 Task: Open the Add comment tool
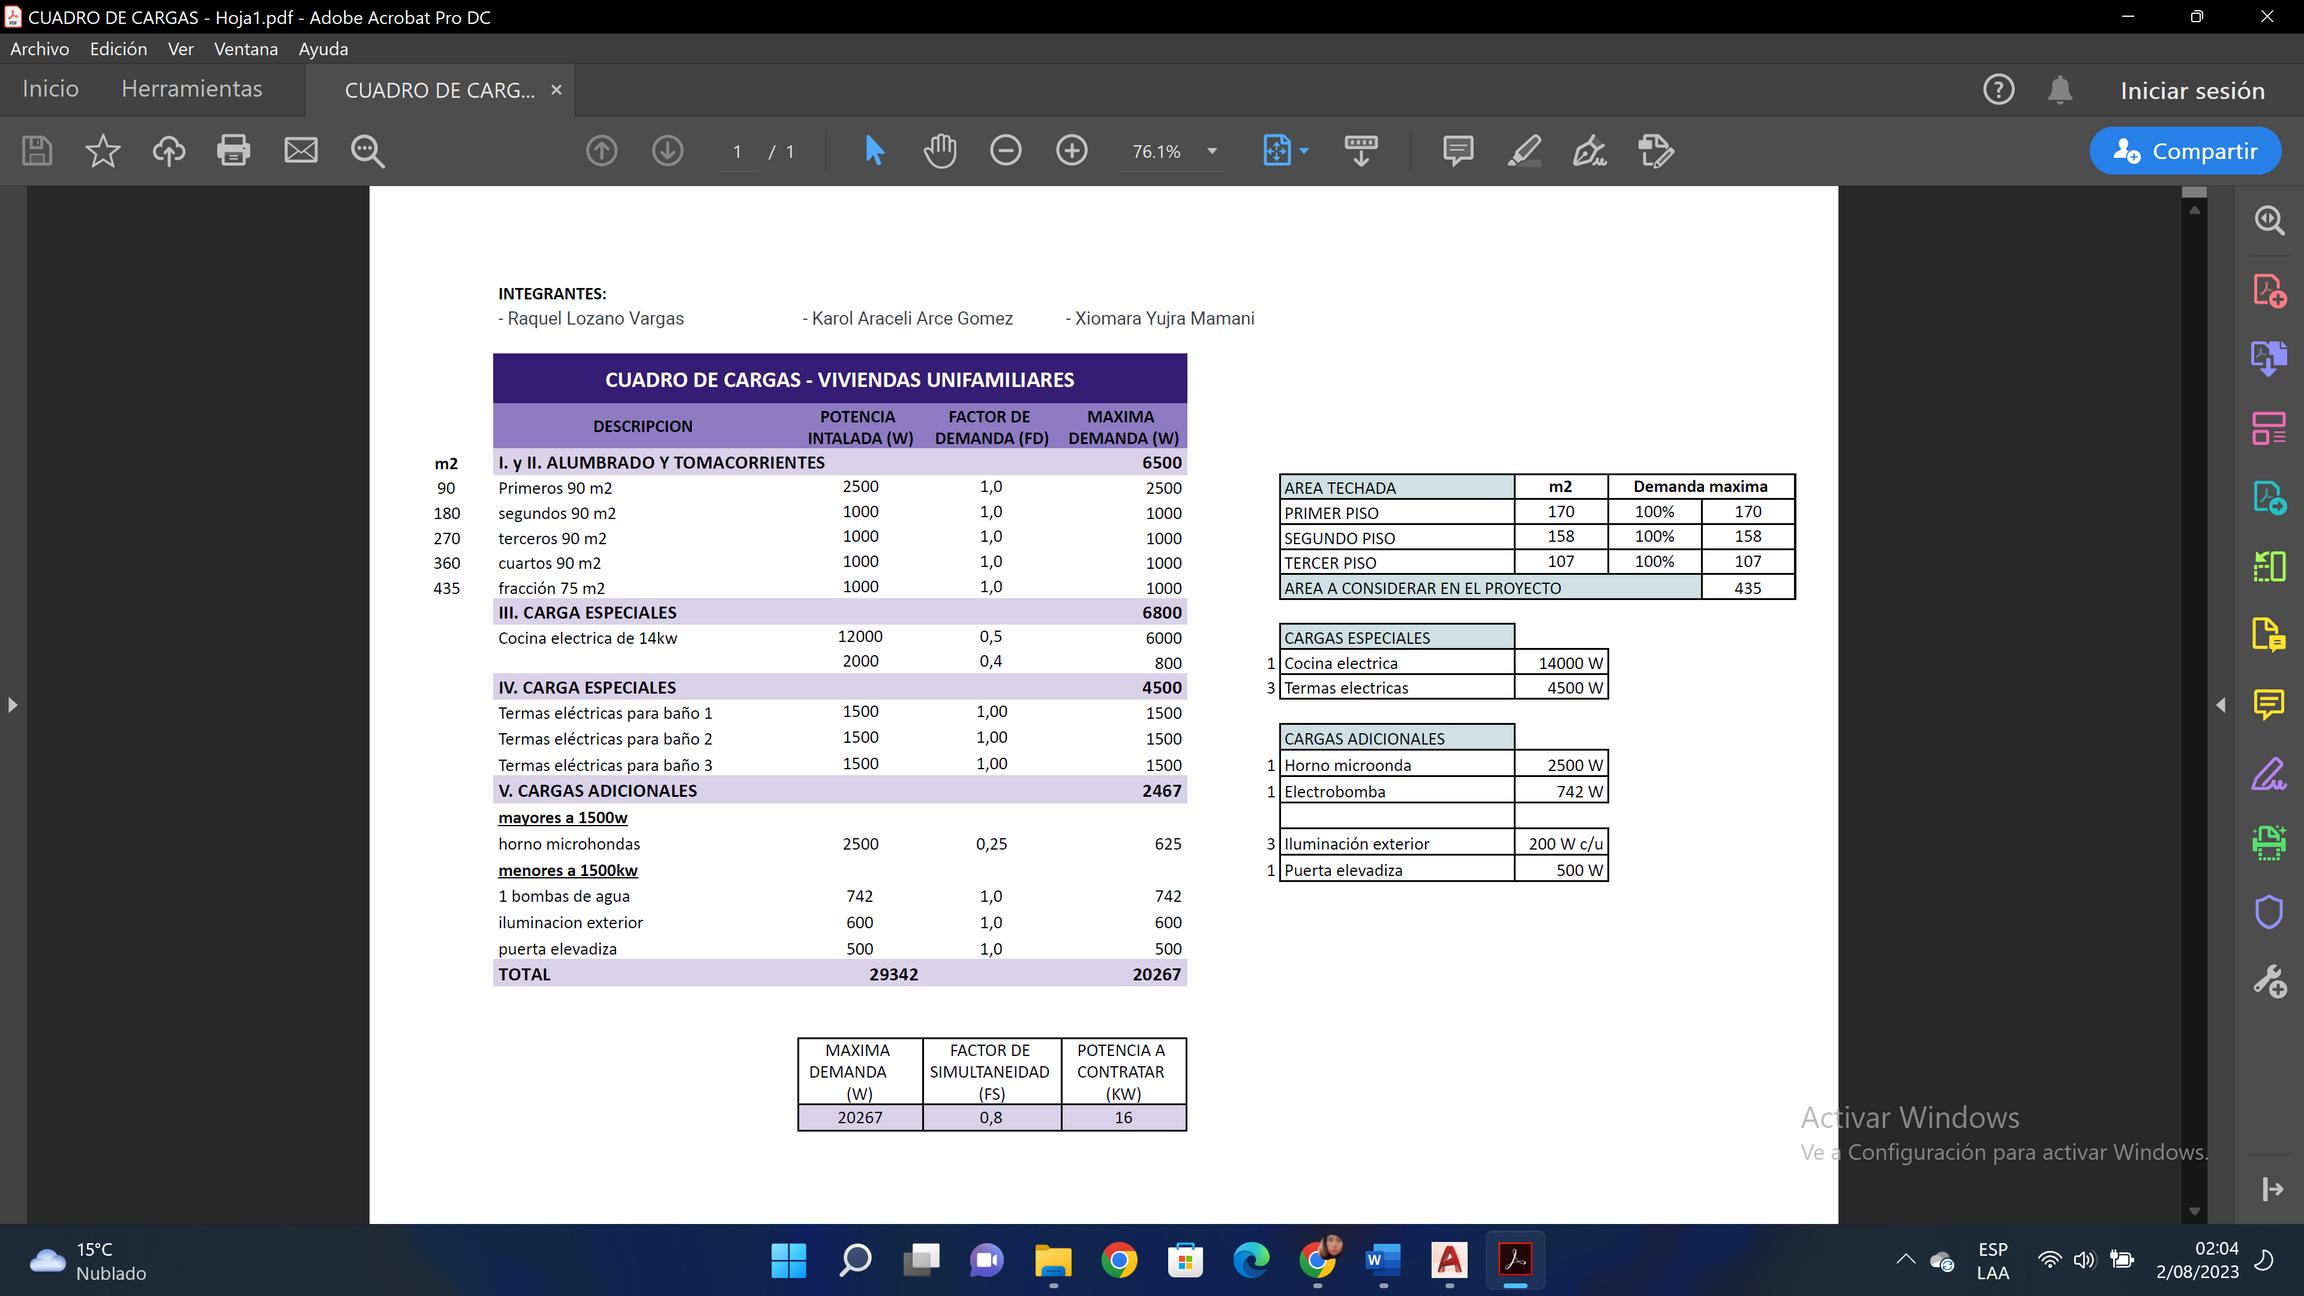[x=1457, y=151]
